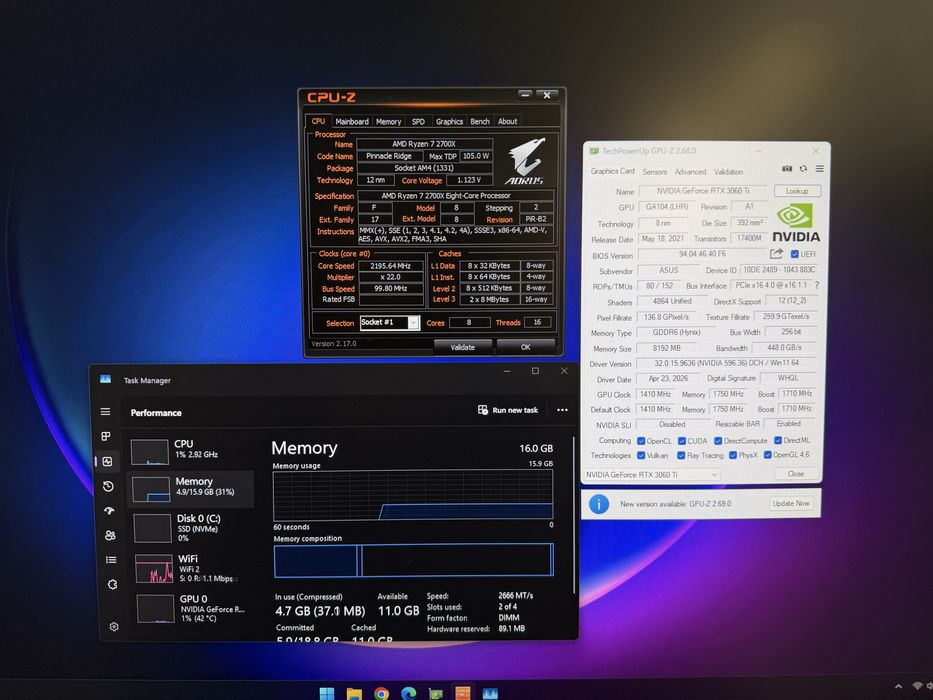Switch to the Graphics tab in CPU-Z
The image size is (933, 700).
[449, 121]
